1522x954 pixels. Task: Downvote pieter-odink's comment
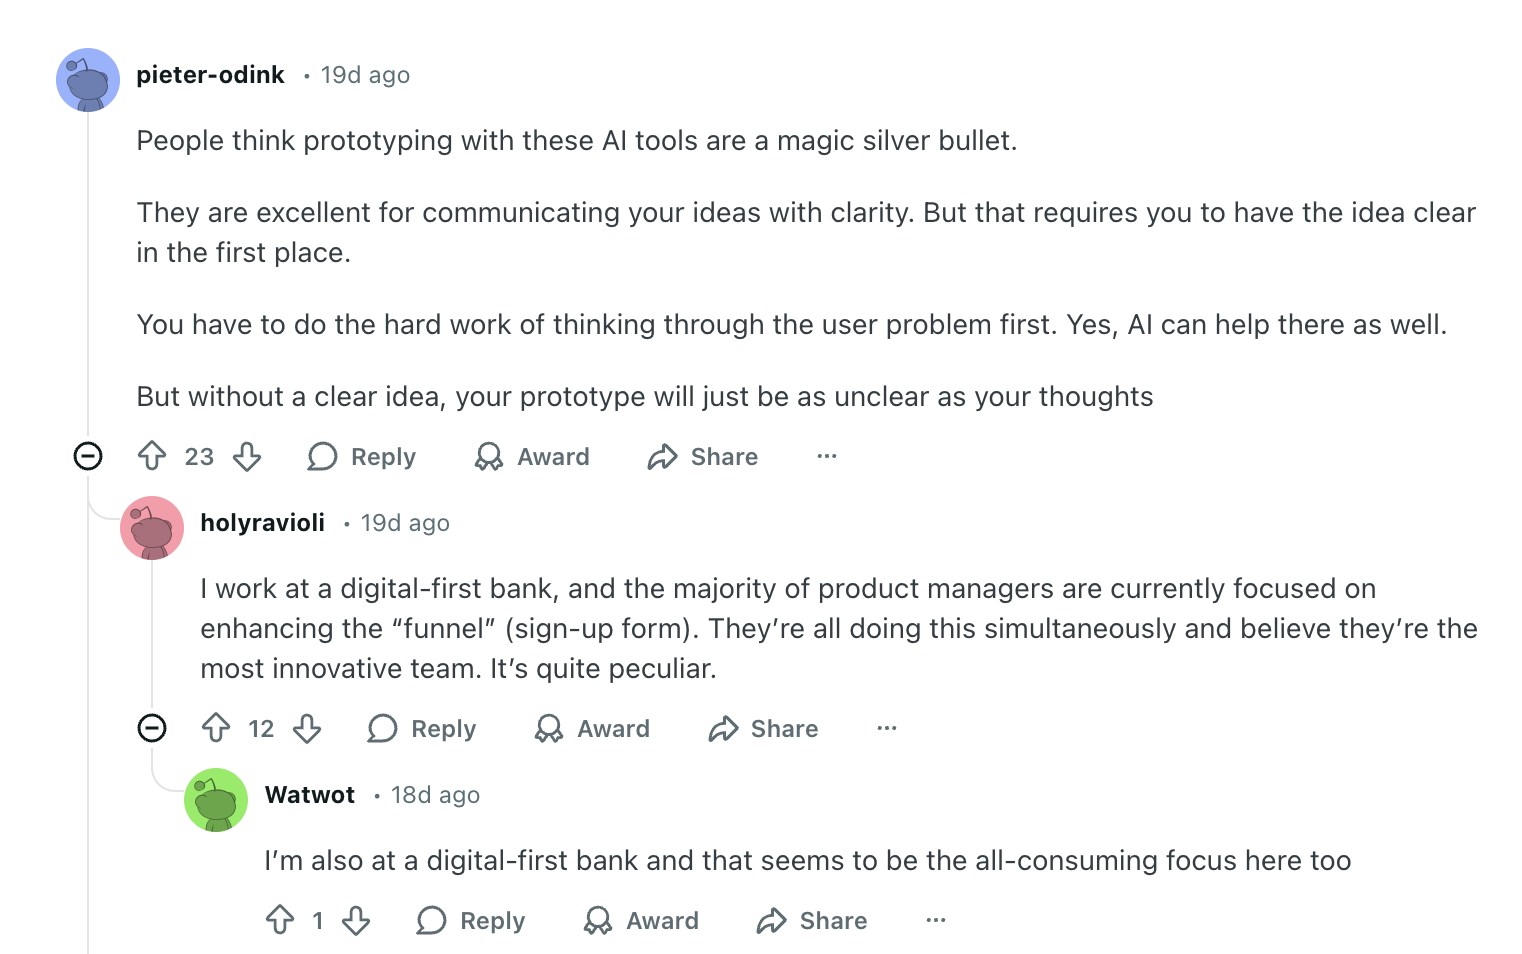click(x=247, y=457)
